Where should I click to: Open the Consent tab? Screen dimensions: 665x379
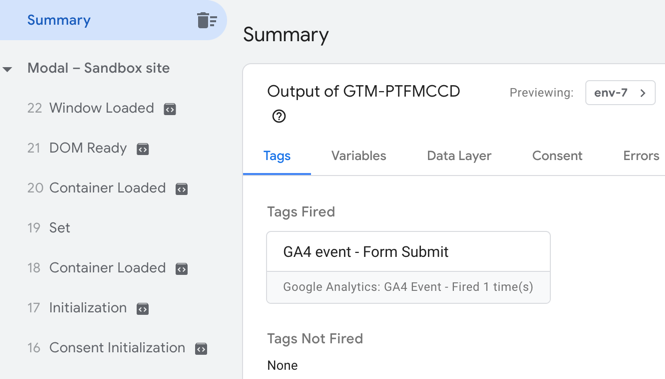pos(557,156)
